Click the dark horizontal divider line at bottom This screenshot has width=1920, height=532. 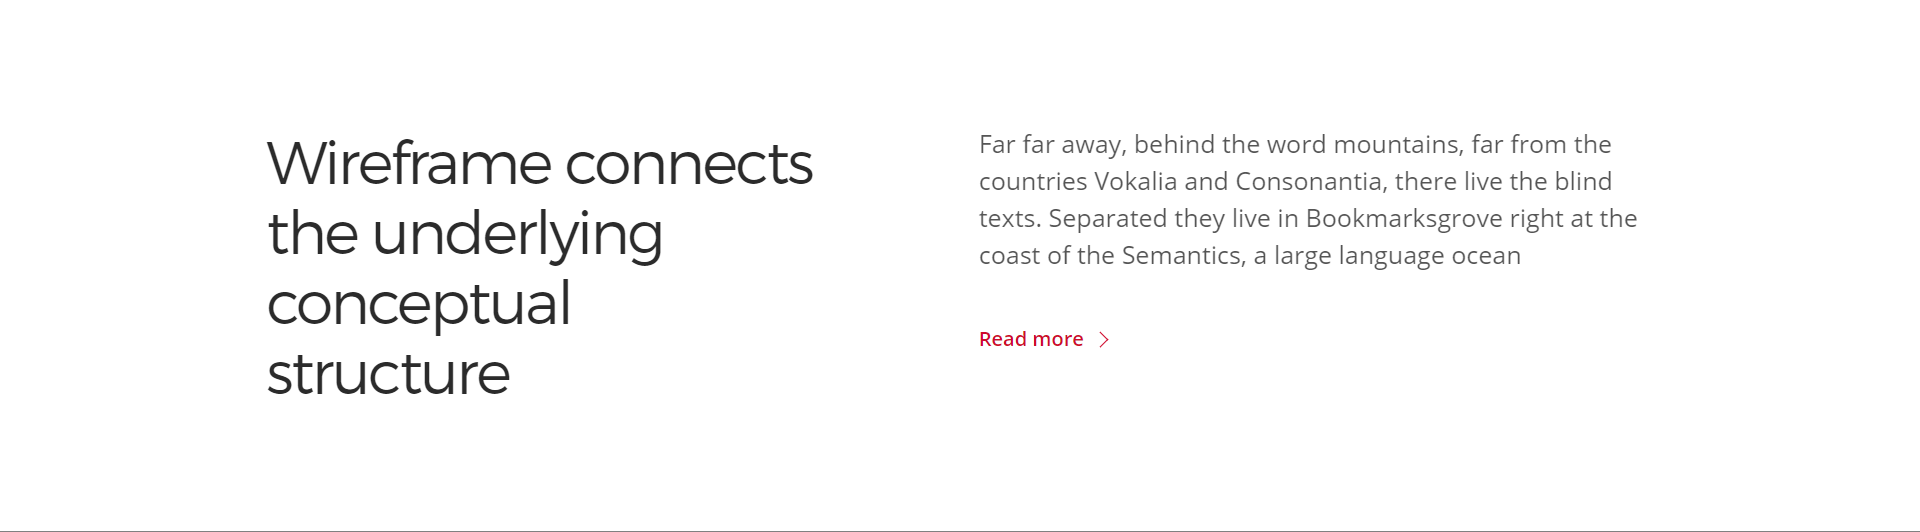click(x=960, y=530)
